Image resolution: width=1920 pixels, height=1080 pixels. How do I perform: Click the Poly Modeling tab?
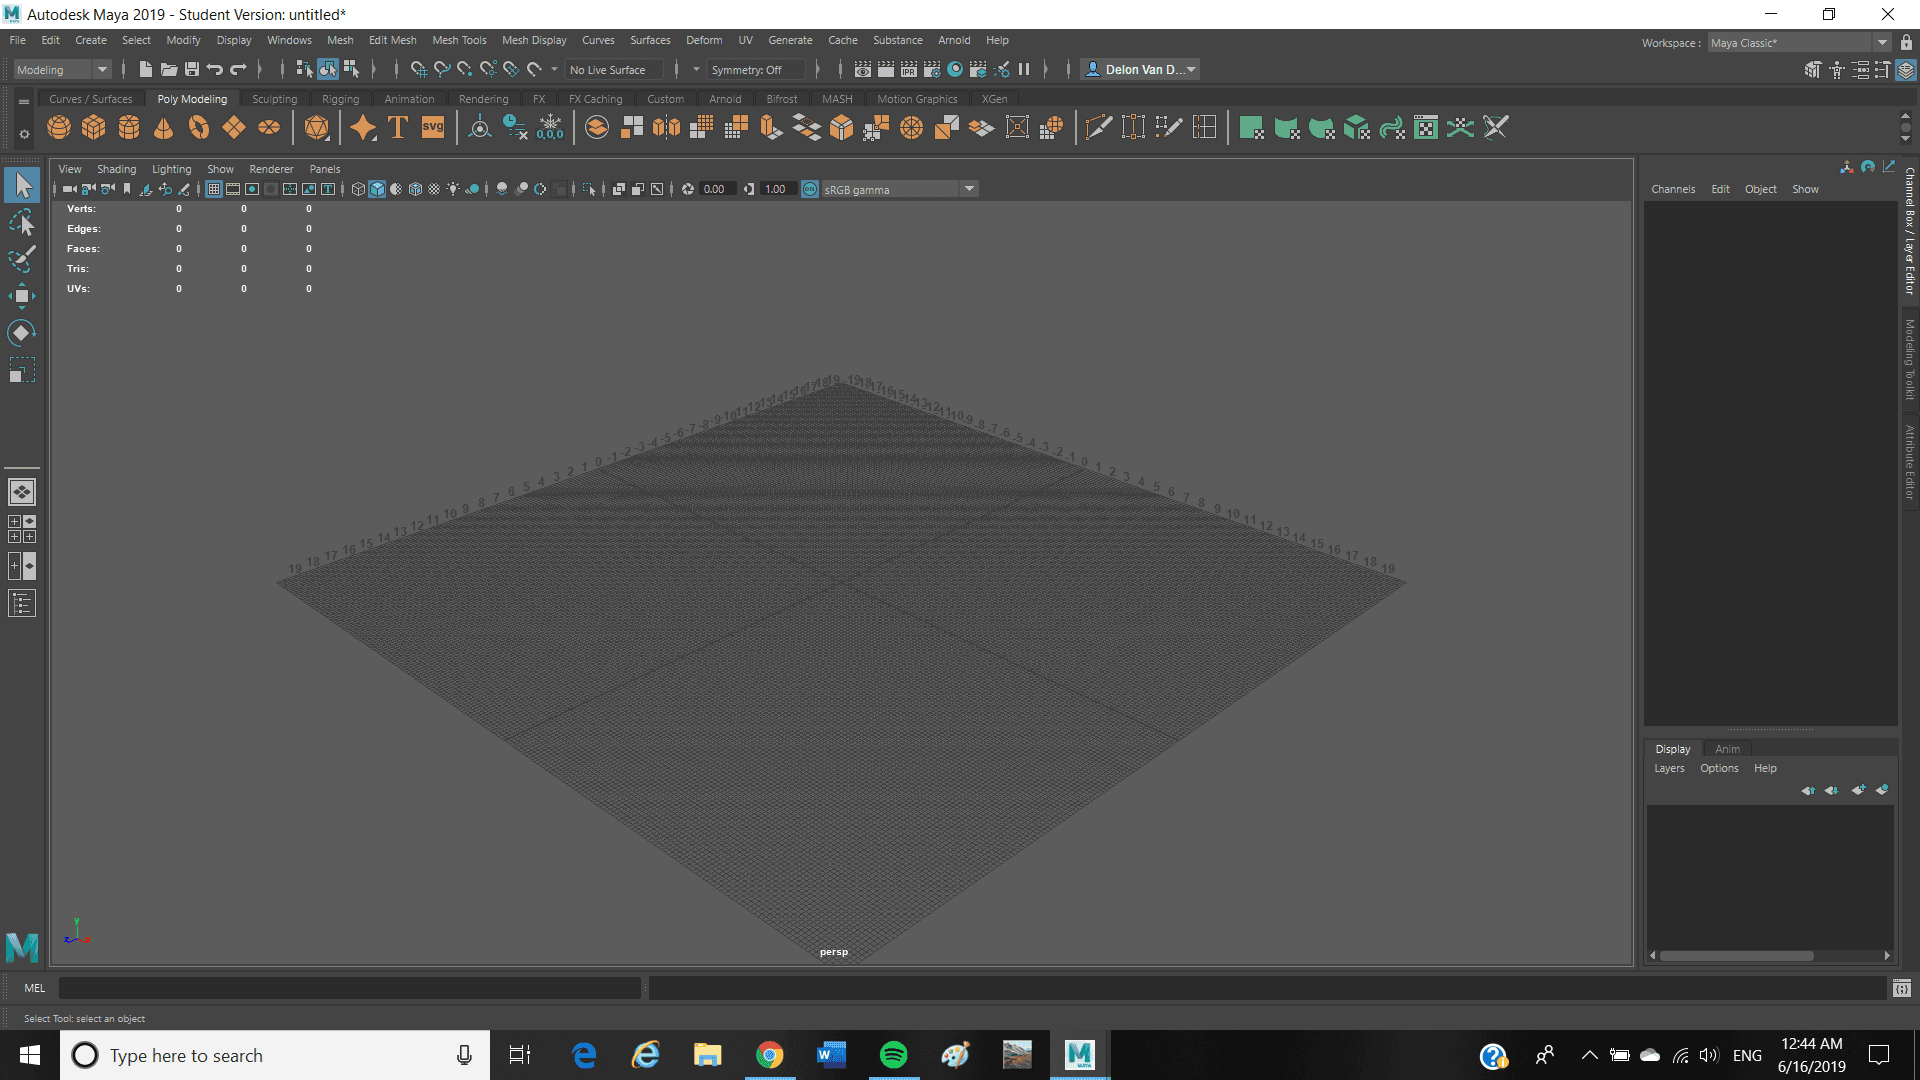(191, 98)
